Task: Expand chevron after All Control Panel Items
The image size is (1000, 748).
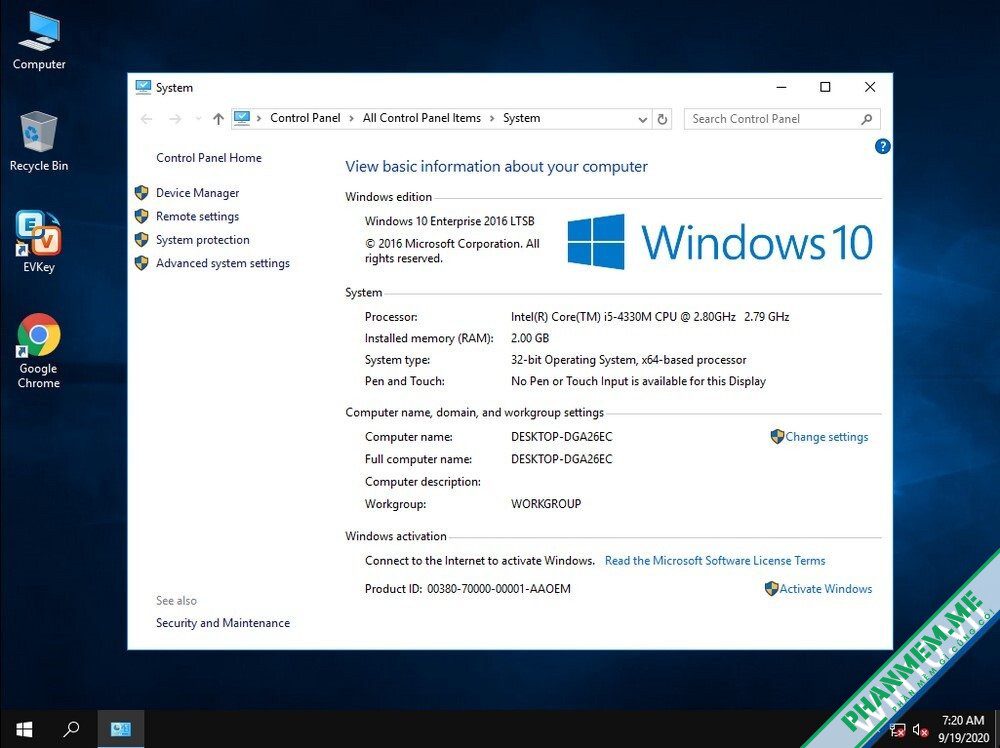Action: point(492,119)
